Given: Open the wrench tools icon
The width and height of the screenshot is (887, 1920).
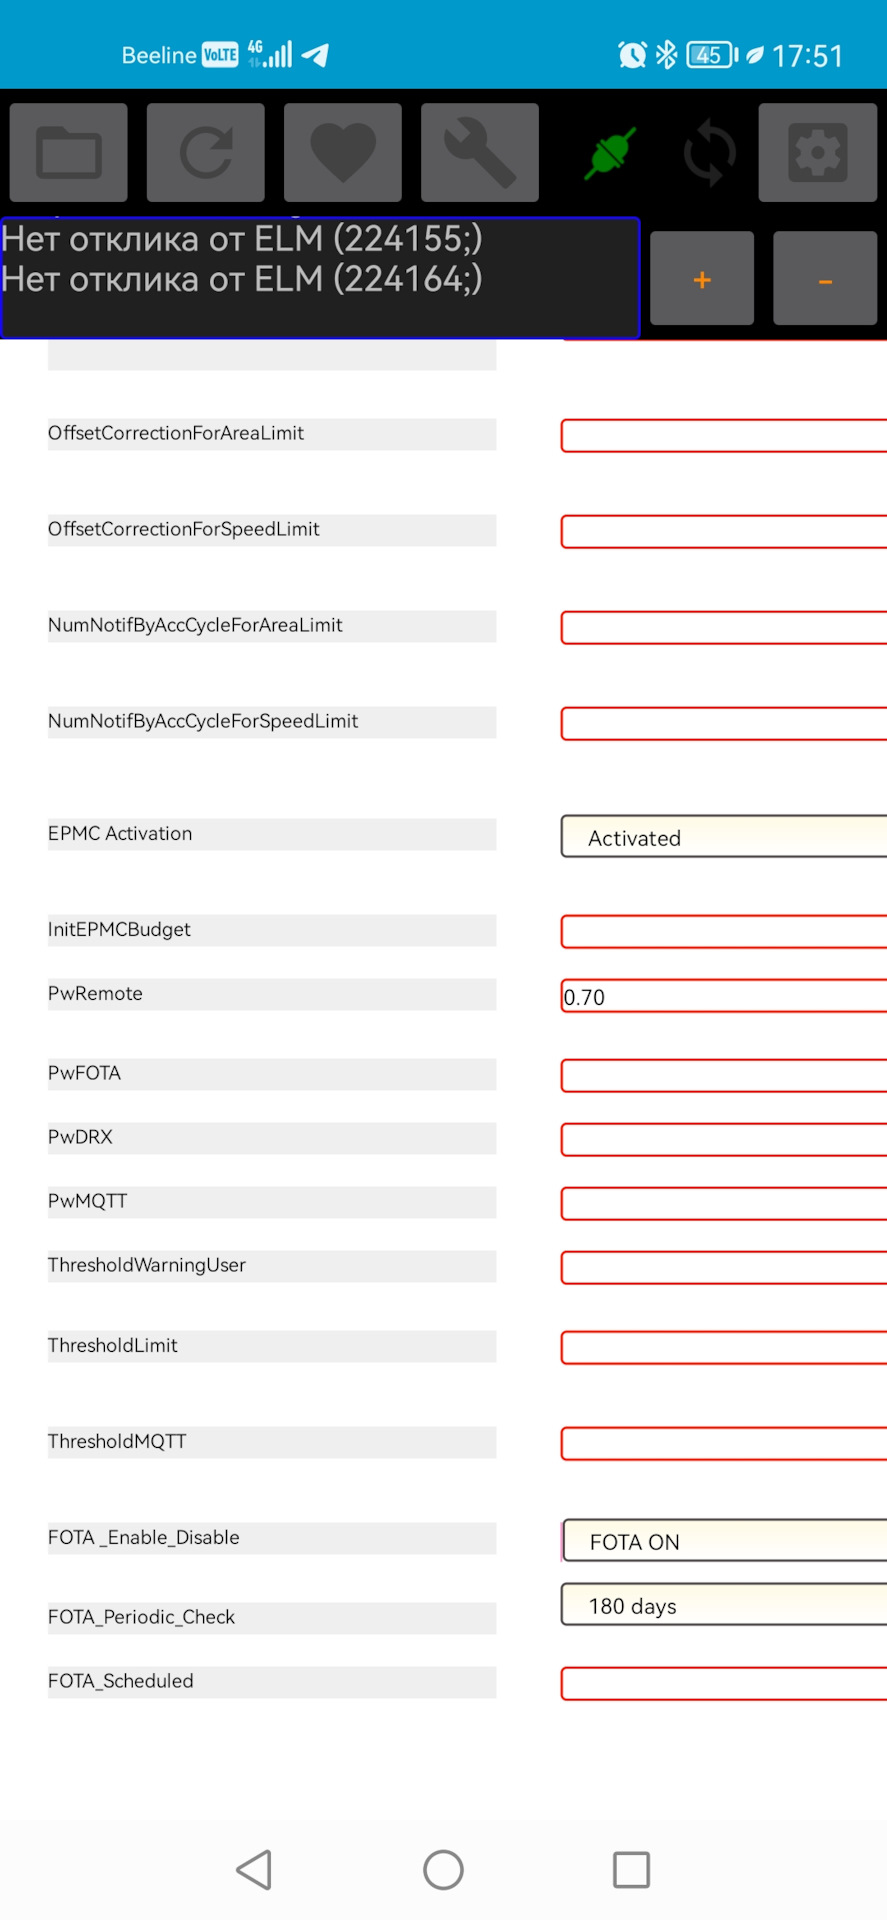Looking at the screenshot, I should [480, 153].
